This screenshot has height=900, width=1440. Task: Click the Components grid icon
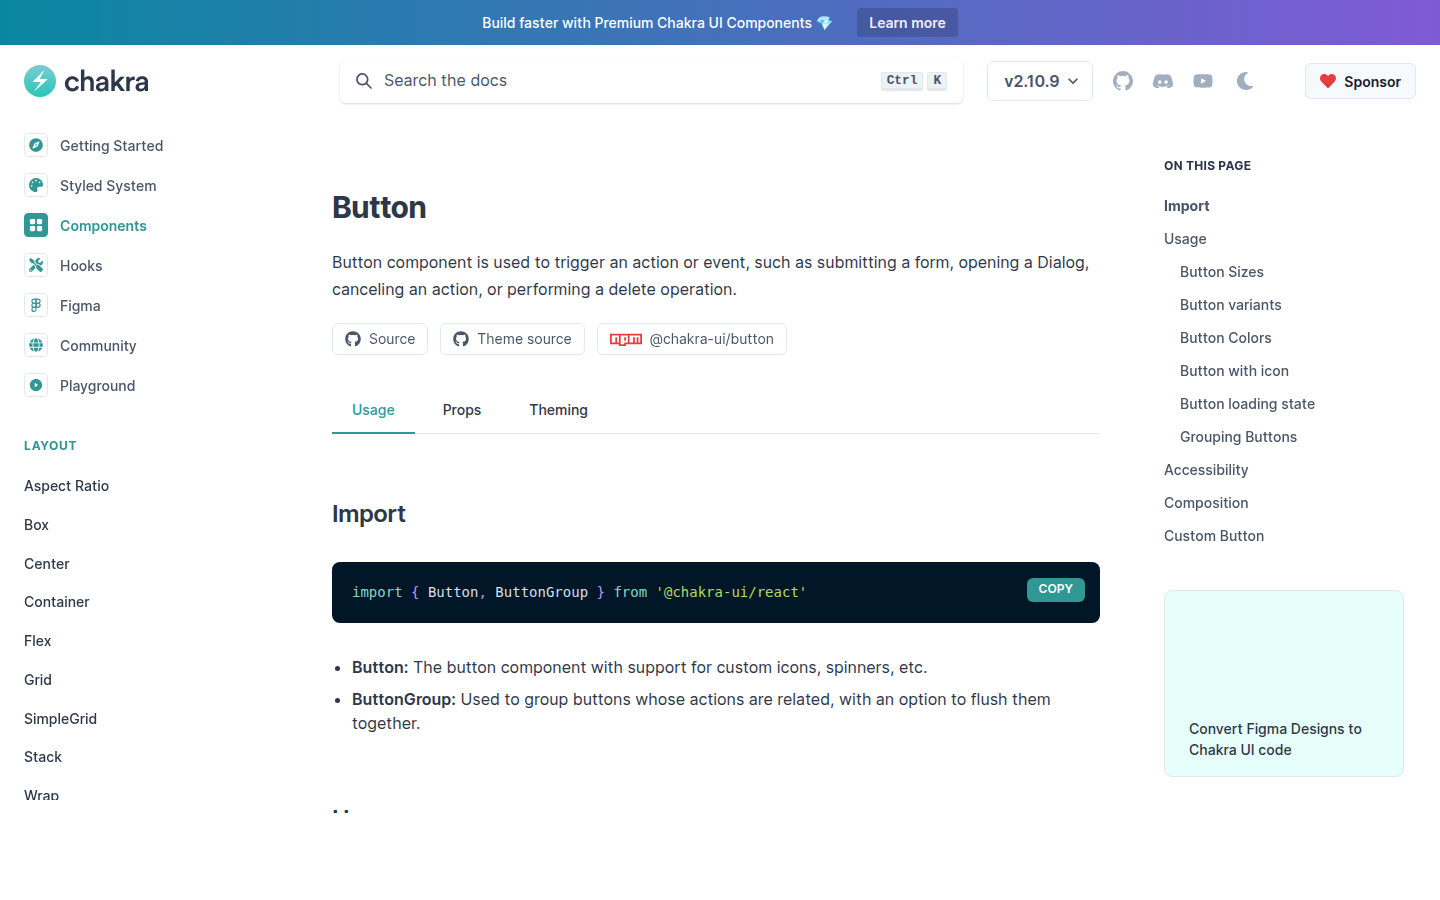pyautogui.click(x=36, y=225)
